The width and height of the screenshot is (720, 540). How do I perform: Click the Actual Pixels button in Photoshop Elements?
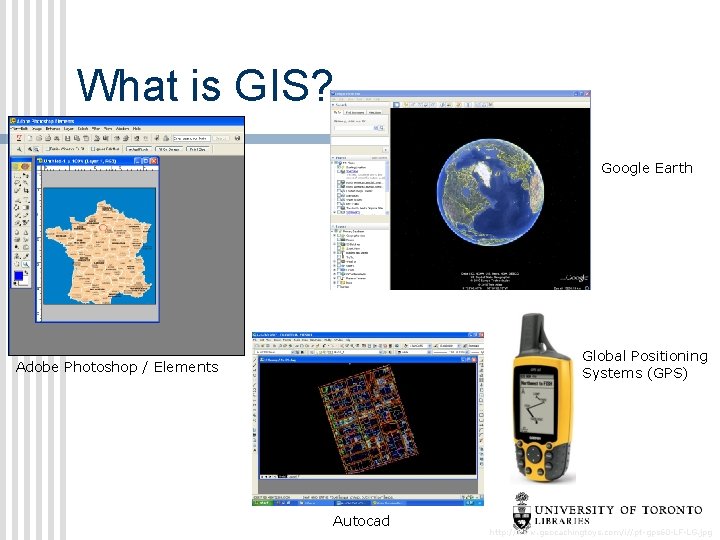click(138, 149)
